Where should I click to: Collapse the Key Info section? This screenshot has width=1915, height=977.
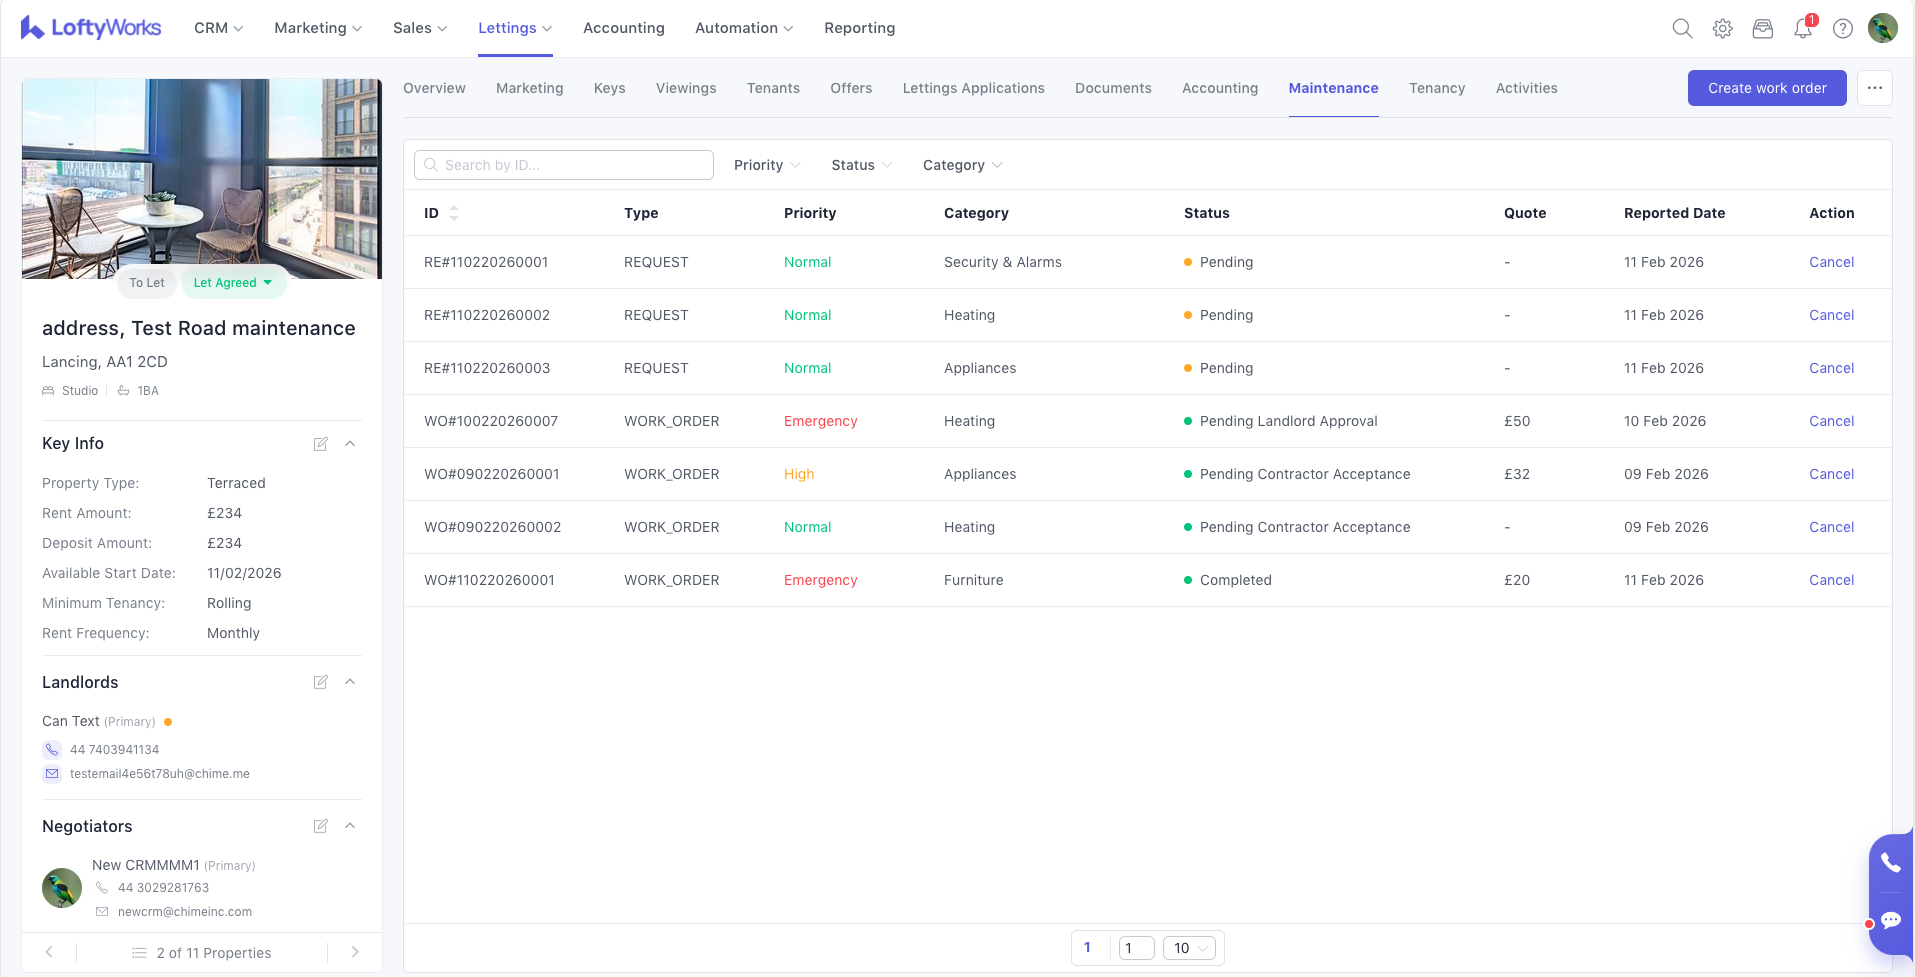(x=350, y=444)
